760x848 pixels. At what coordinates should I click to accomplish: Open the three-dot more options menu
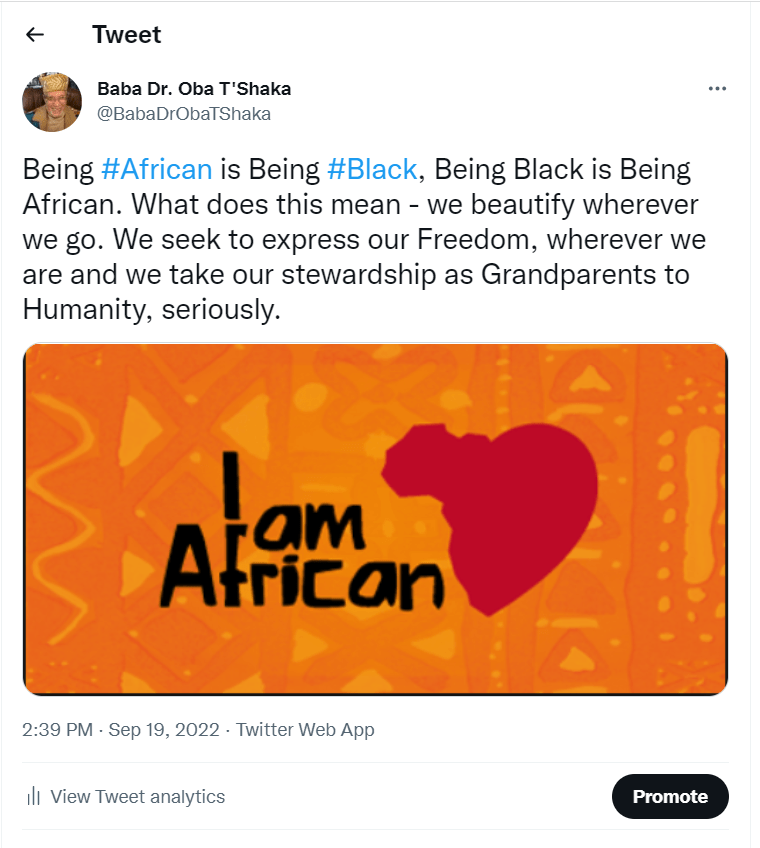click(x=716, y=88)
